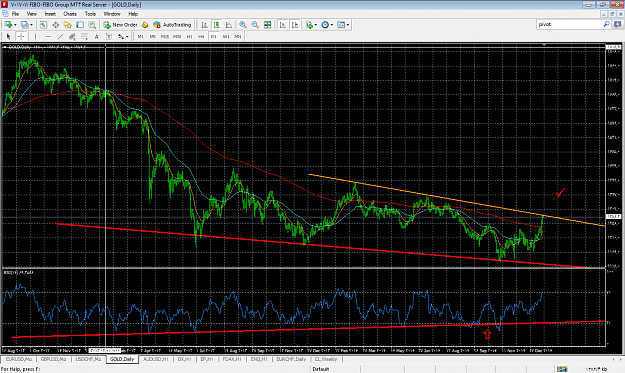Screen dimensions: 625x373
Task: Open the View menu
Action: [x=31, y=14]
